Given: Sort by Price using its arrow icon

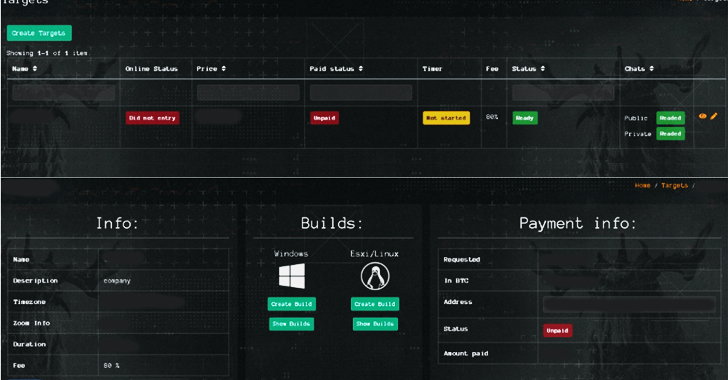Looking at the screenshot, I should [223, 69].
